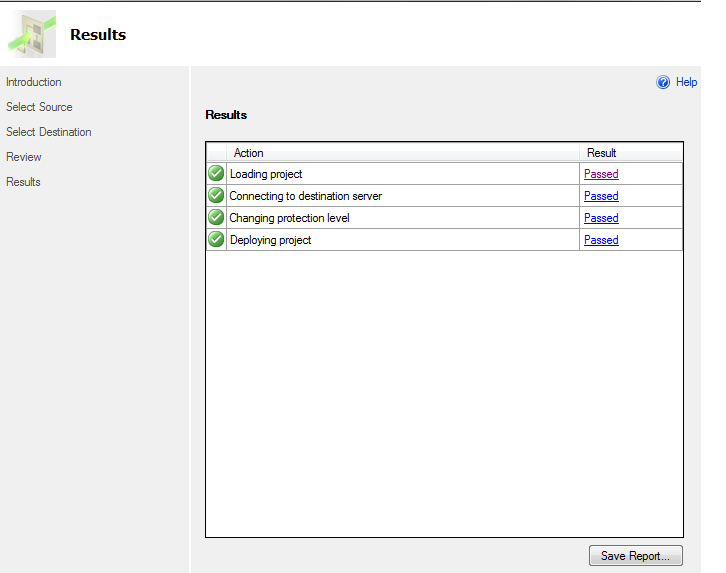Viewport: 726px width, 573px height.
Task: Open the Review step in sidebar
Action: point(24,157)
